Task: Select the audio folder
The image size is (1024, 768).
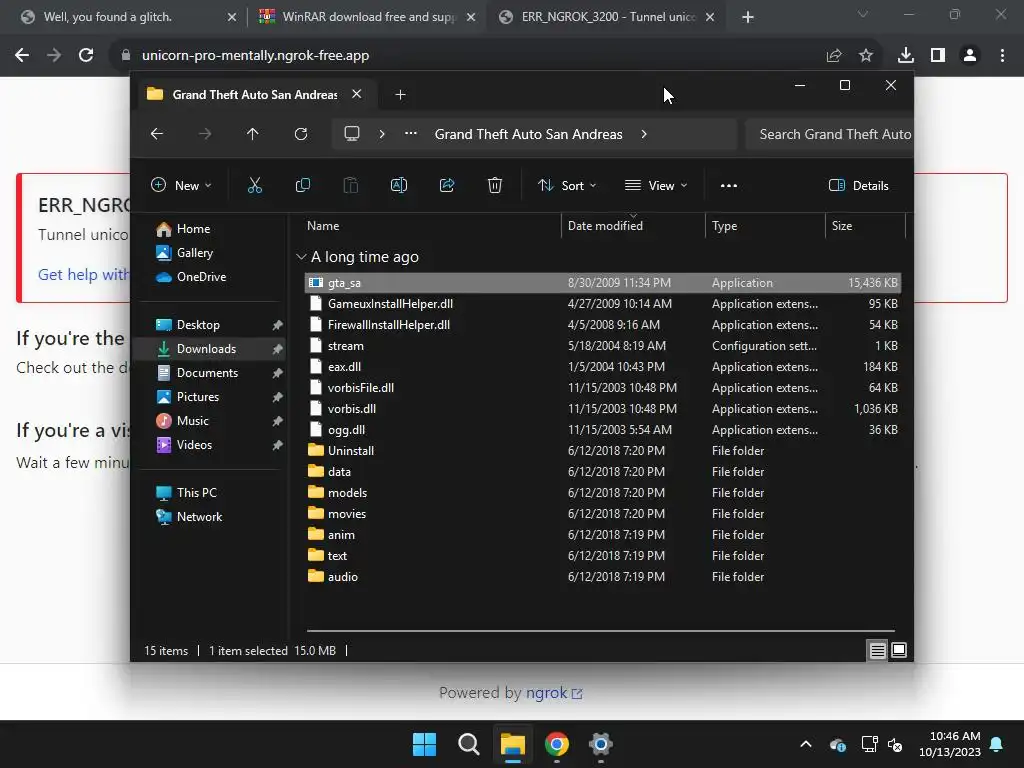Action: pos(603,577)
